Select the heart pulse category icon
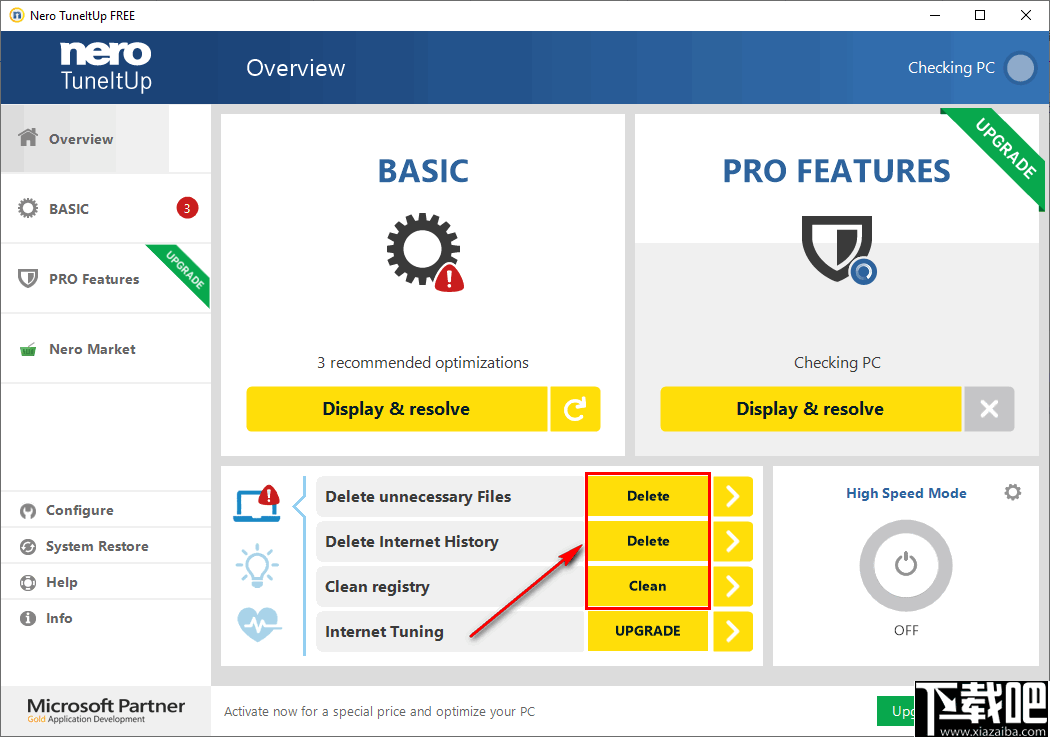Screen dimensions: 1050x737 pos(259,624)
